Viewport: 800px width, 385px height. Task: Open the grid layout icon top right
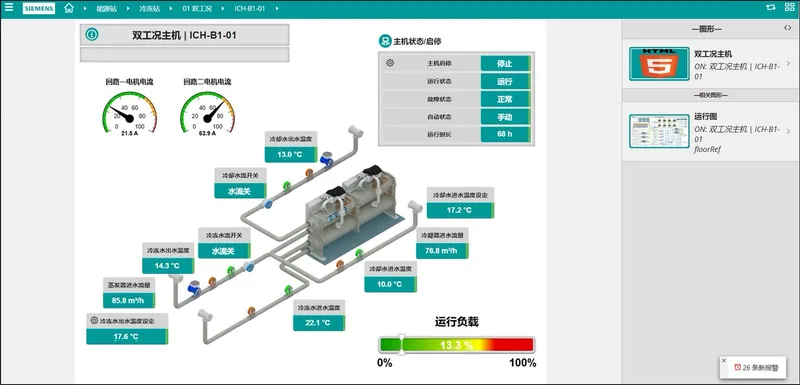click(x=789, y=8)
